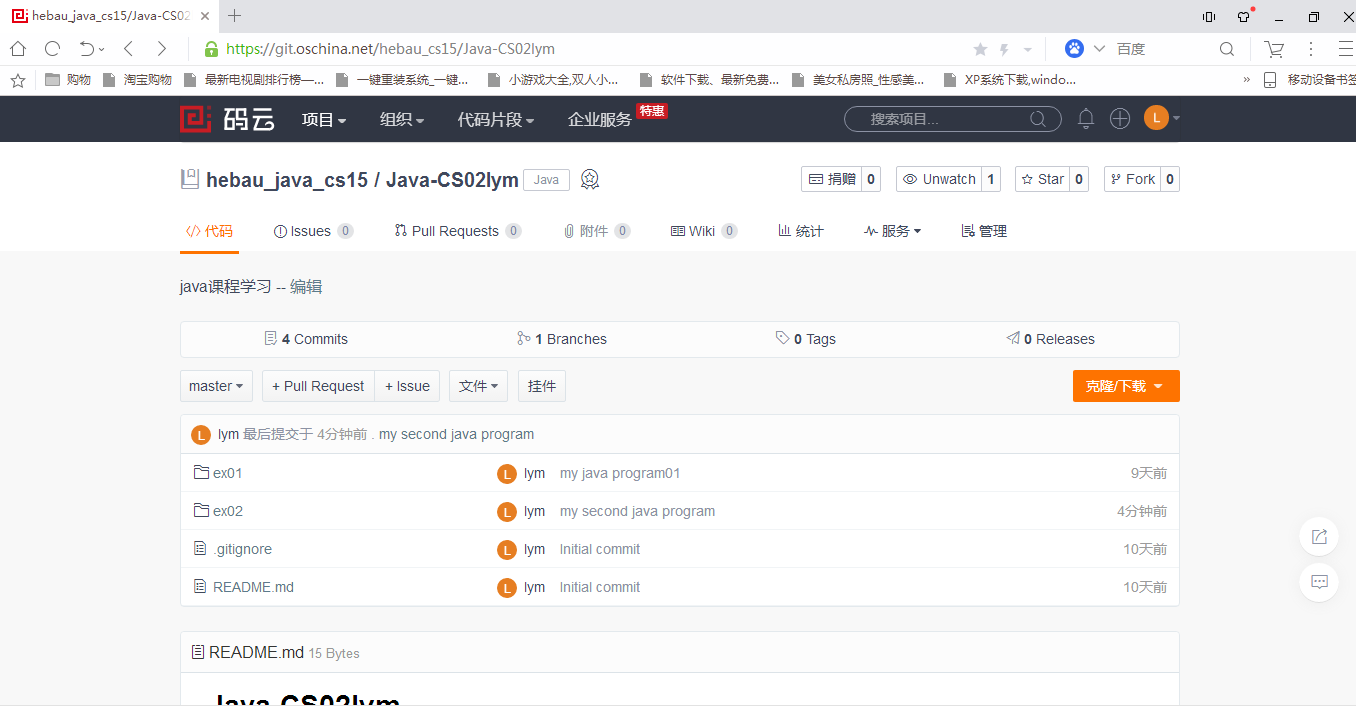The width and height of the screenshot is (1356, 709).
Task: View 0 Tags
Action: tap(806, 339)
